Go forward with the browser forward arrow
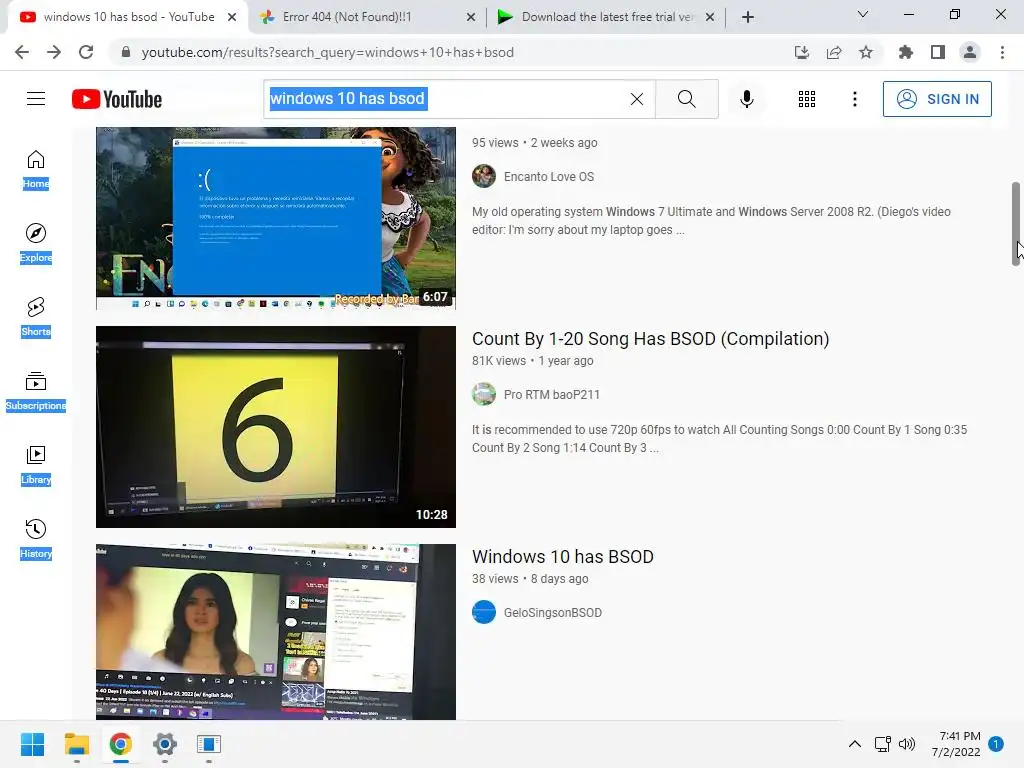This screenshot has width=1024, height=768. [54, 52]
